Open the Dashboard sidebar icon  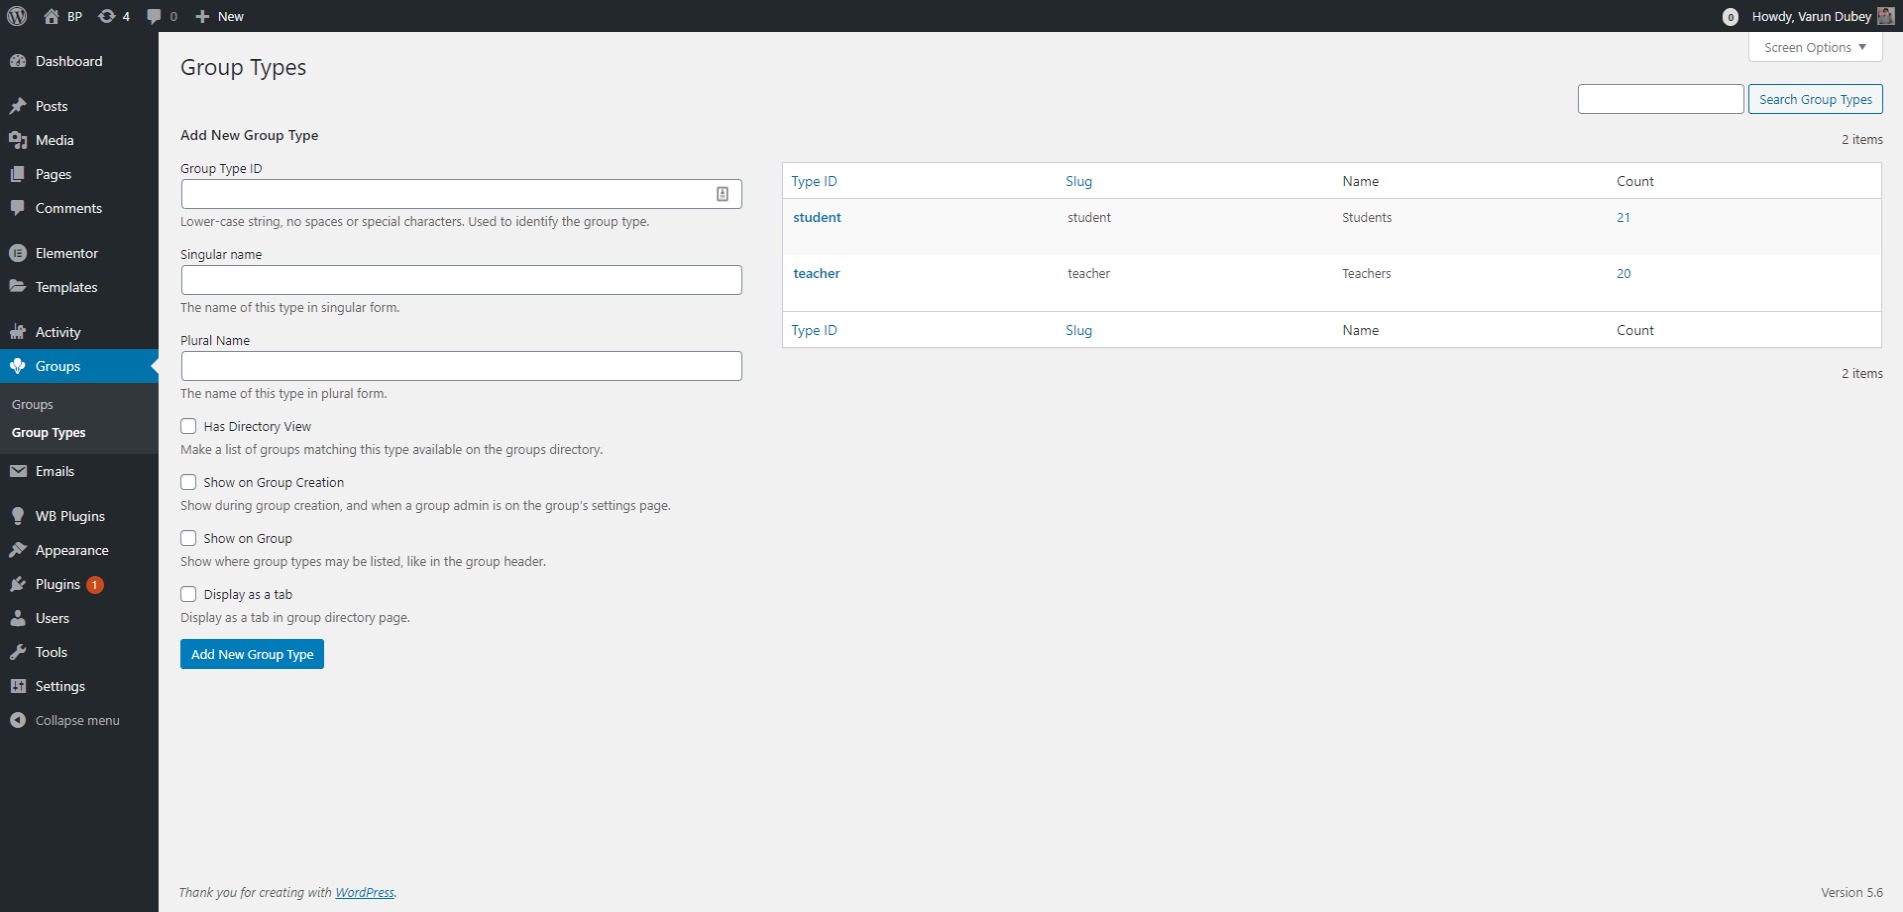[18, 61]
